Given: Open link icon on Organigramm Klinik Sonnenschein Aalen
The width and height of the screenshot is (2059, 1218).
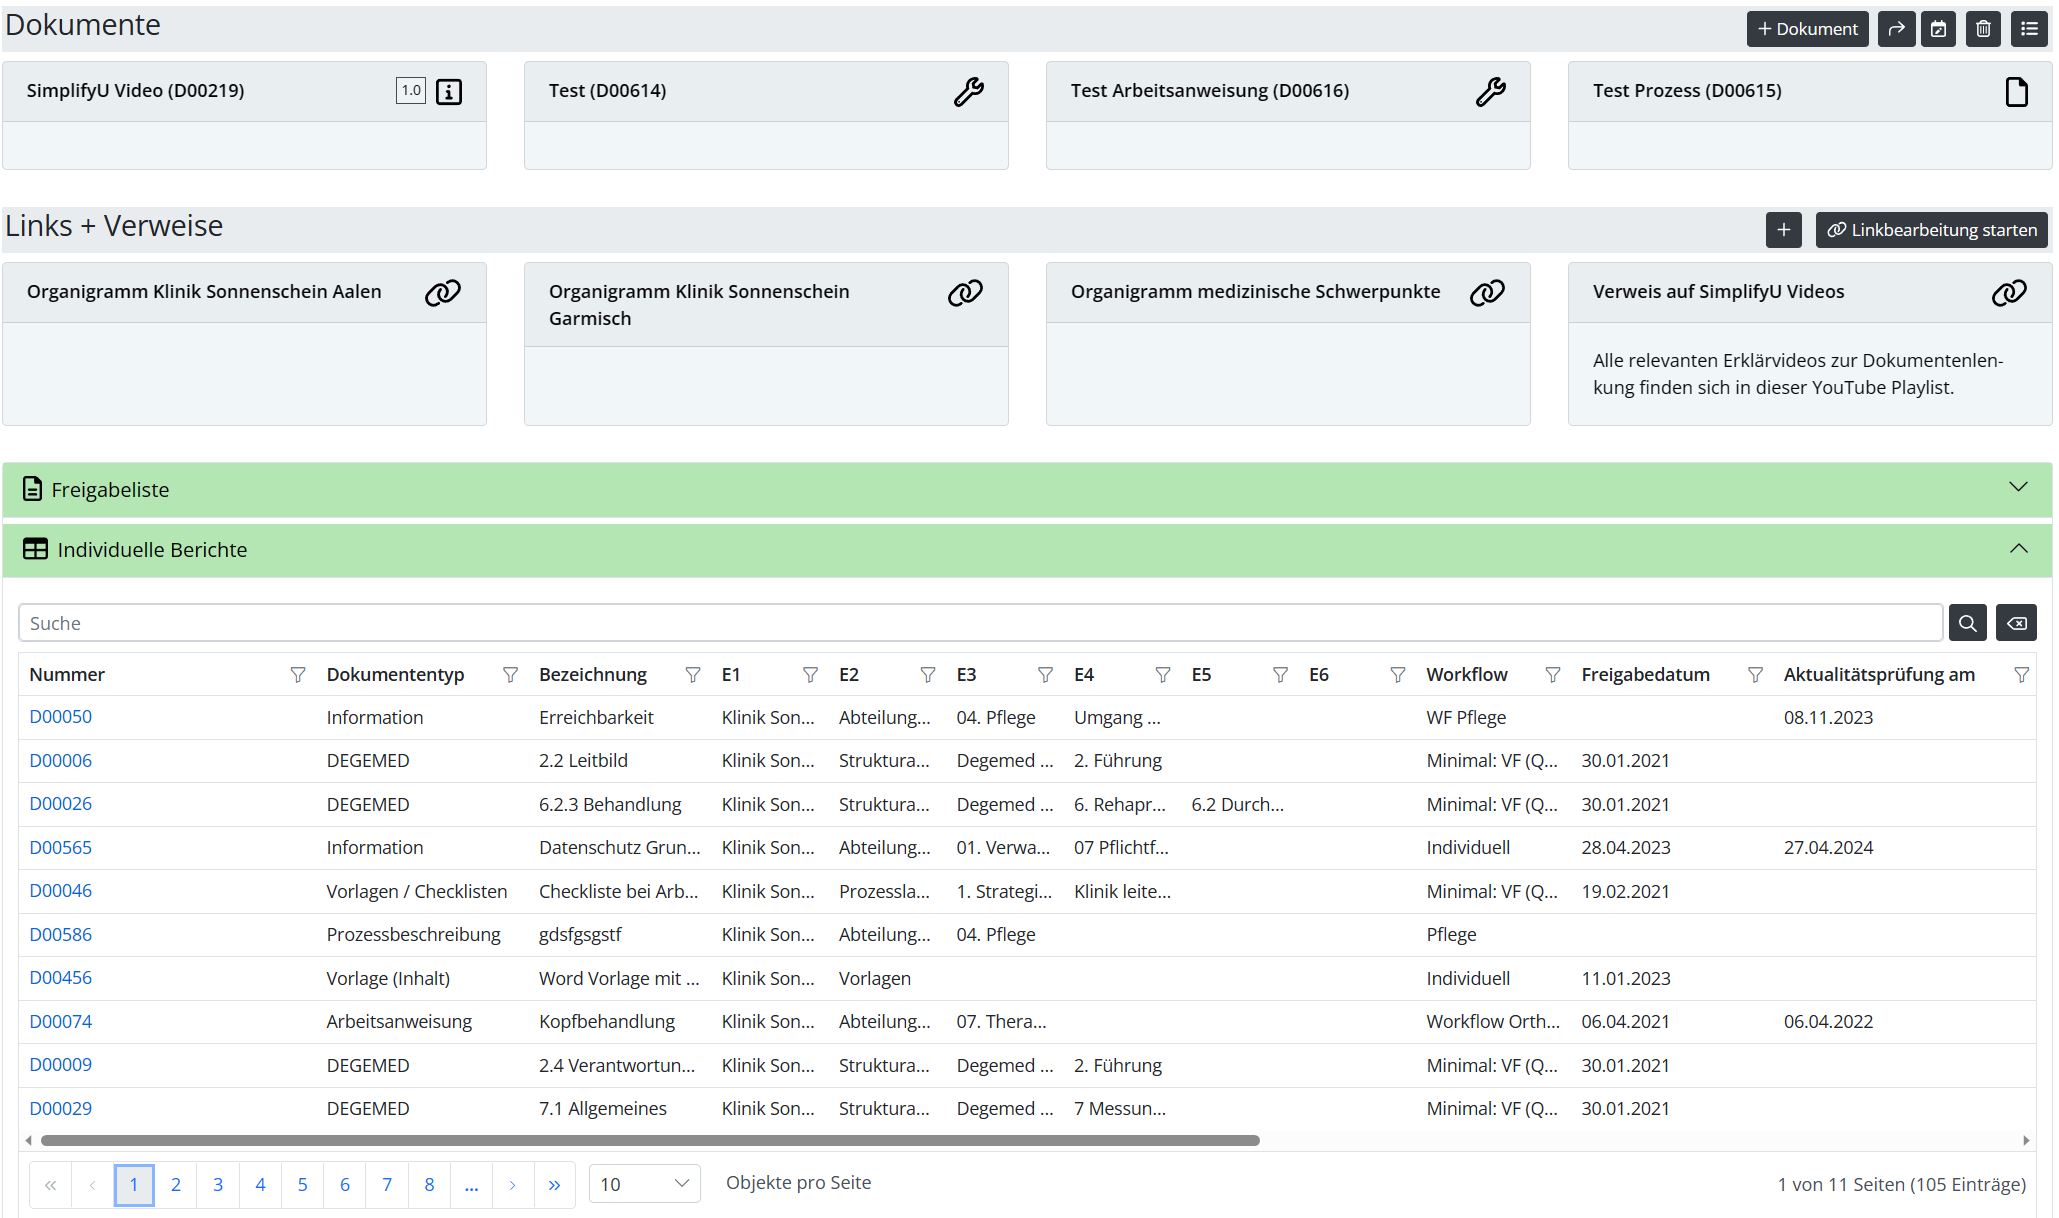Looking at the screenshot, I should [443, 293].
